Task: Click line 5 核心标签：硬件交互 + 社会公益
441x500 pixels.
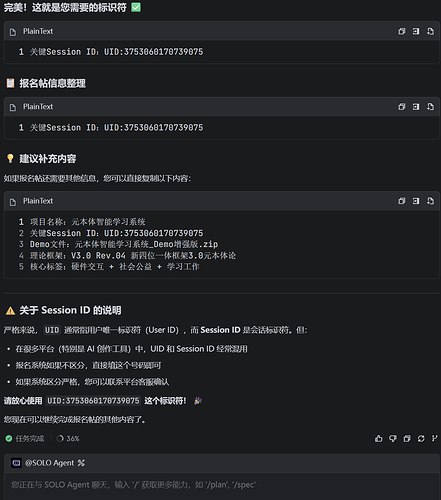Action: tap(115, 267)
